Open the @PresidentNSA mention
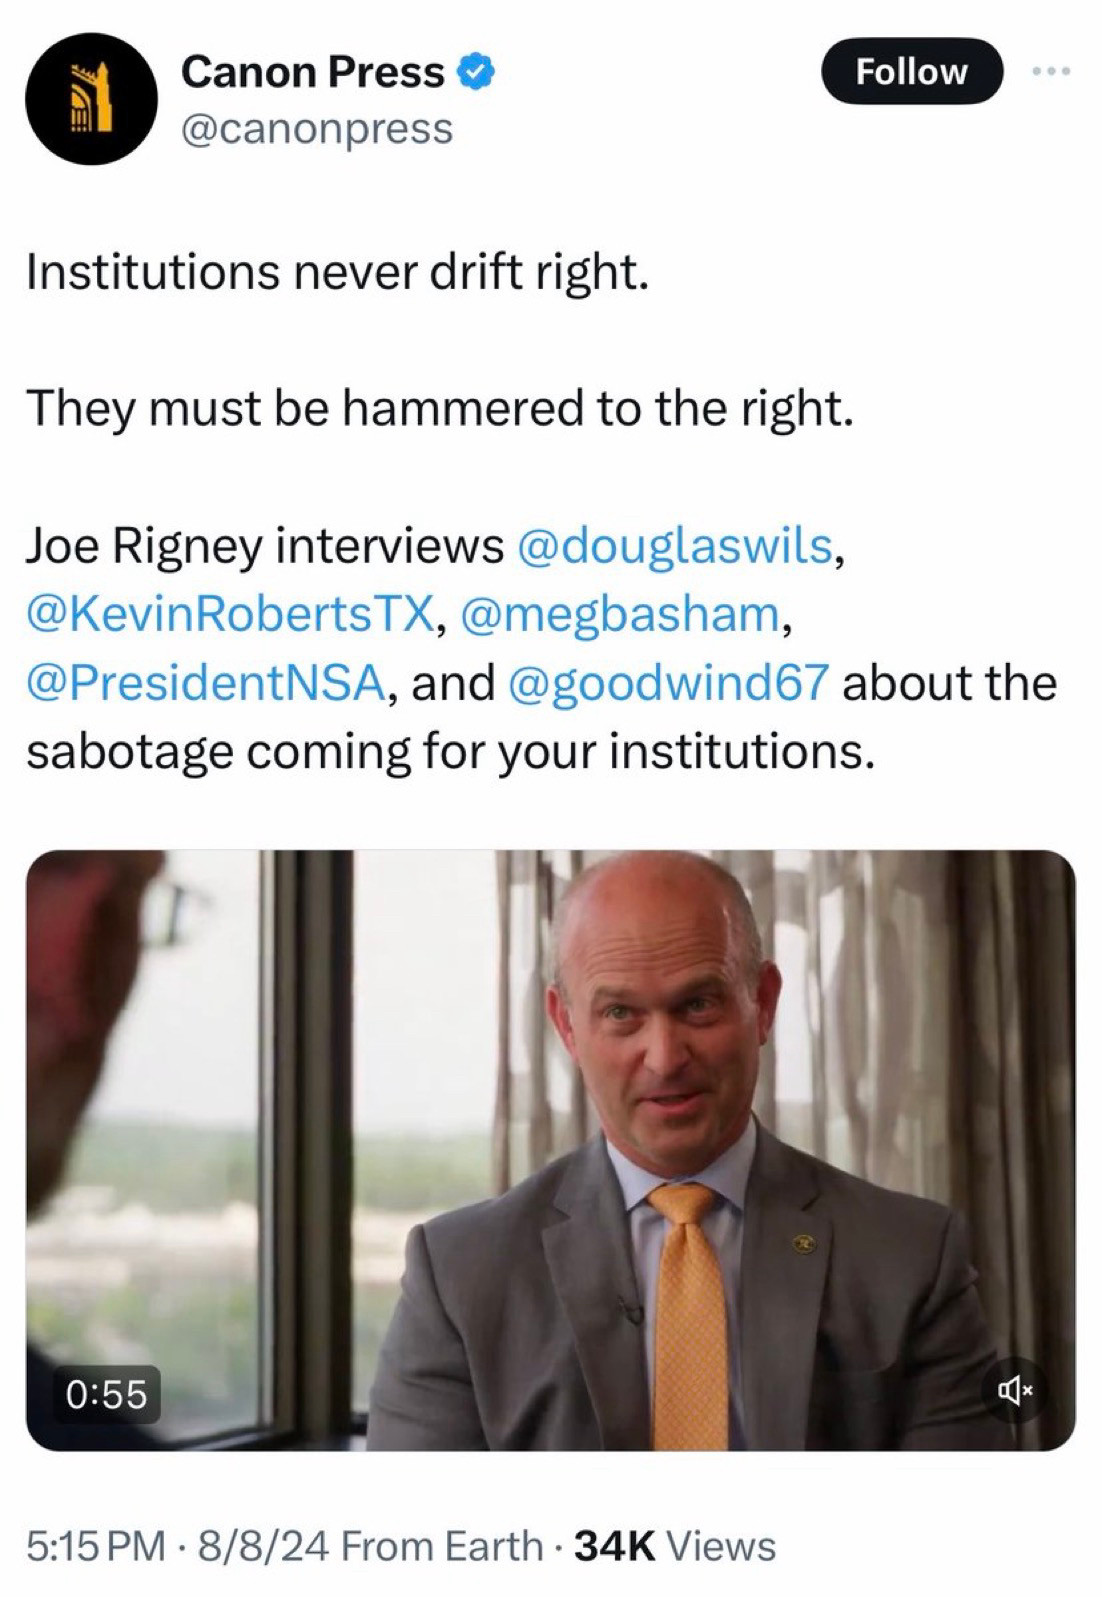1102x1597 pixels. click(x=205, y=683)
